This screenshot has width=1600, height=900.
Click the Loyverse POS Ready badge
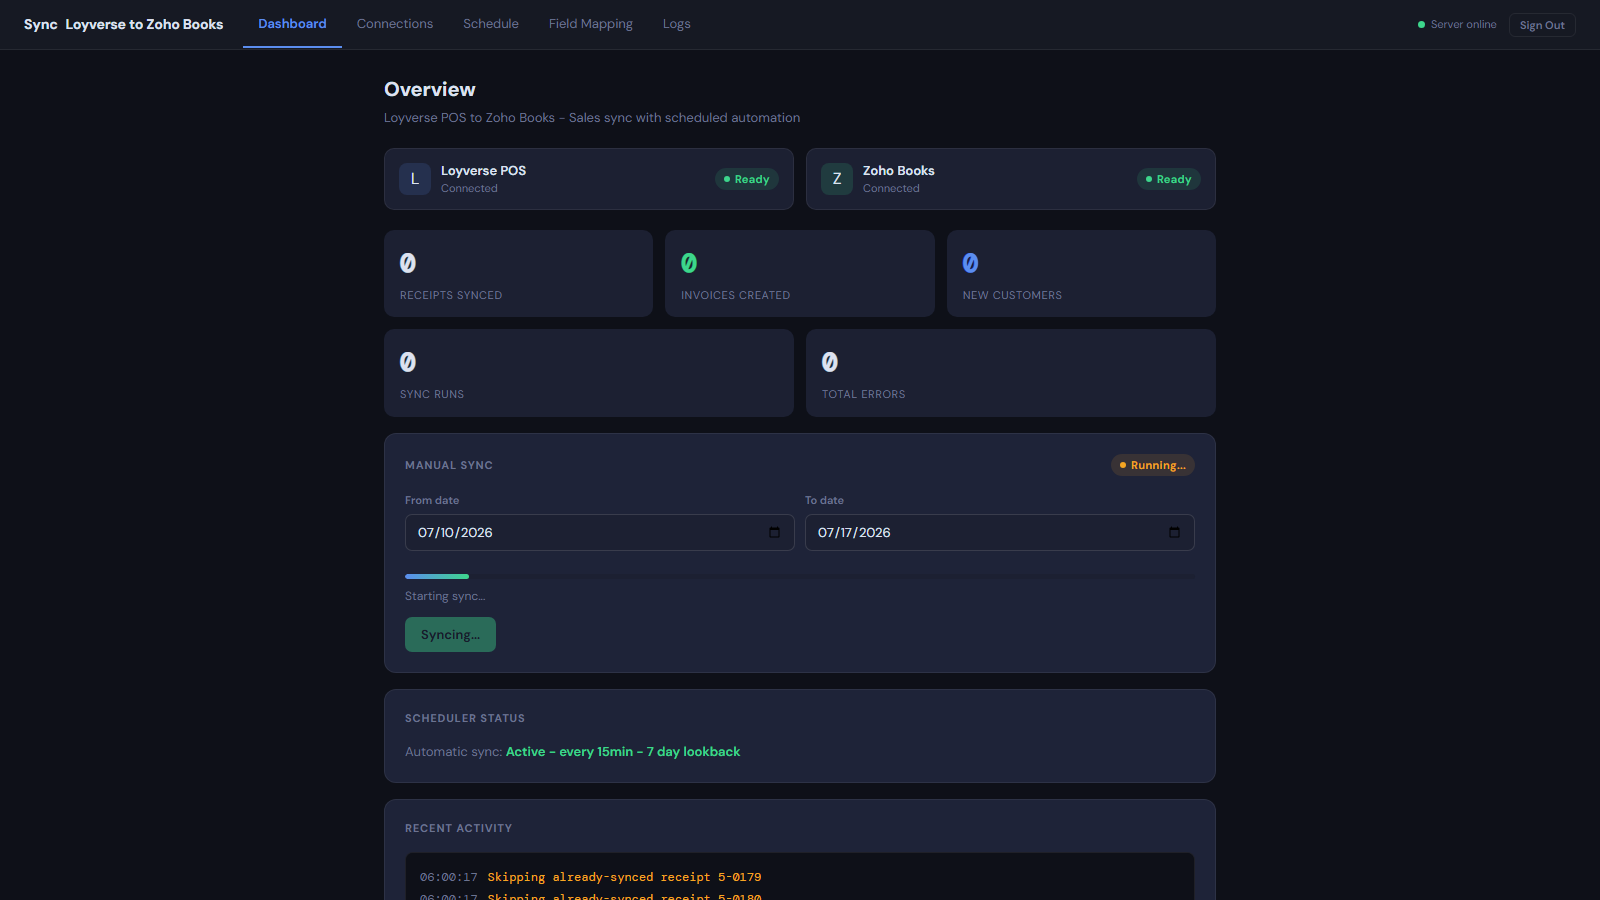coord(747,179)
